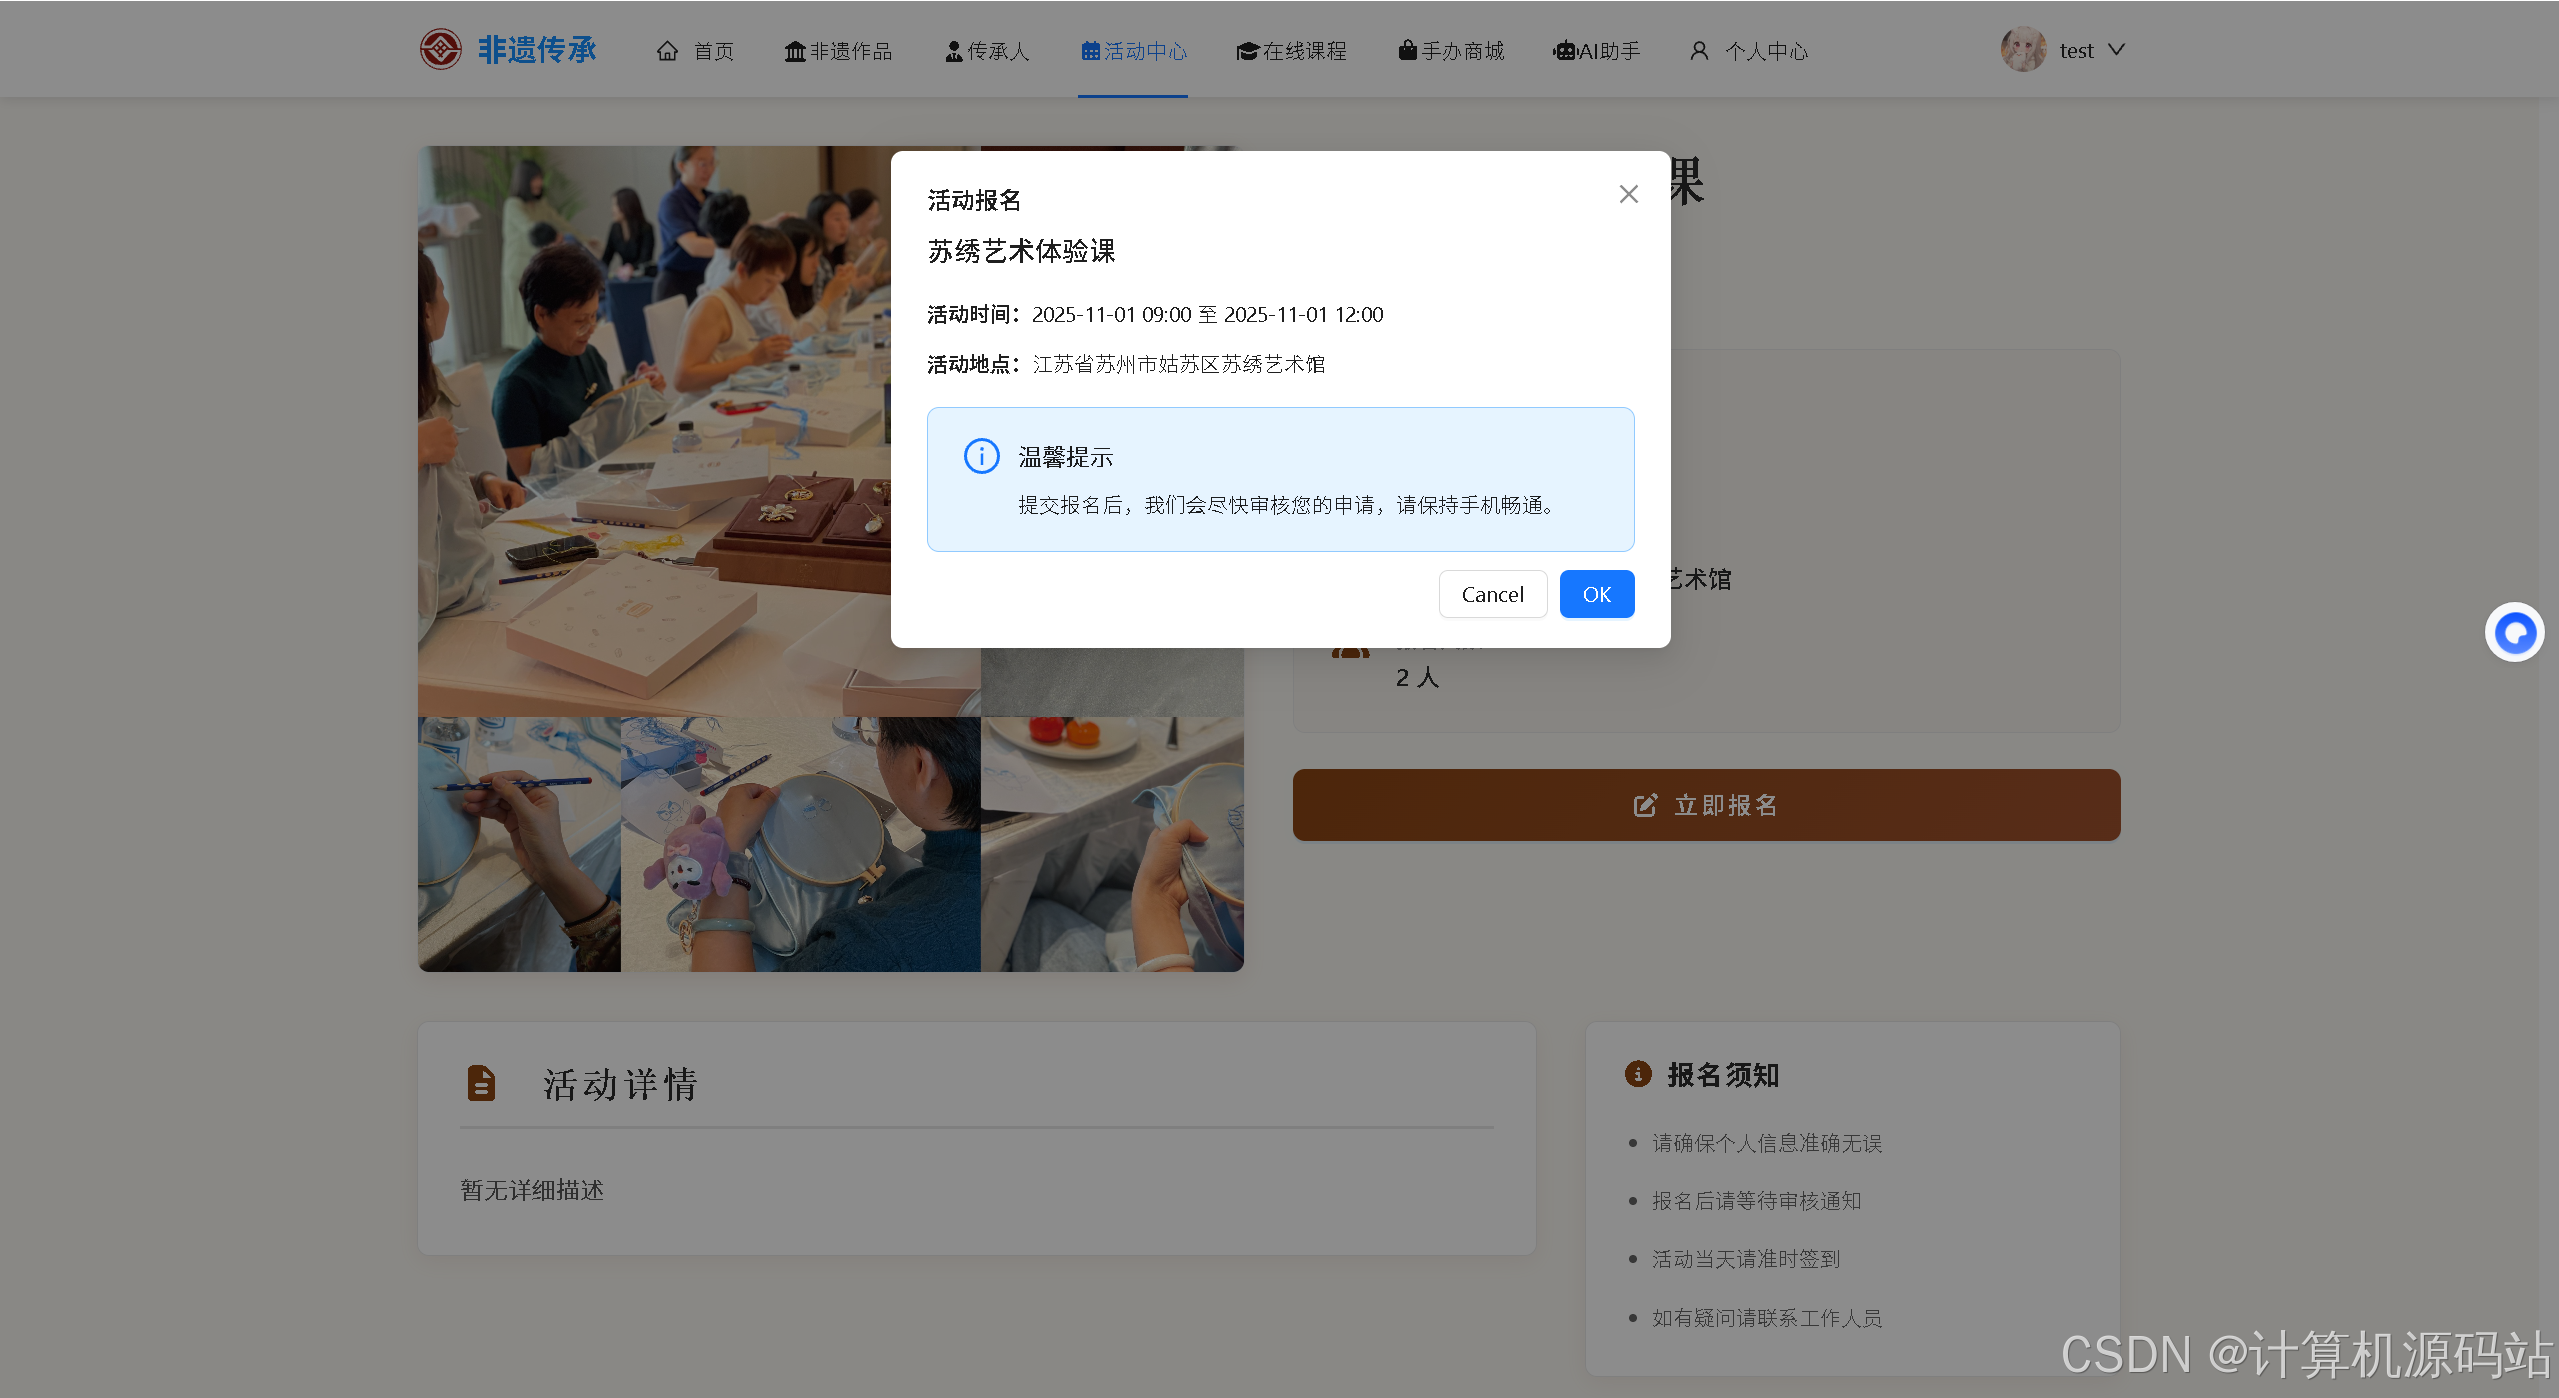Click the graduation cap icon for 在线课程
2559x1398 pixels.
click(x=1246, y=51)
